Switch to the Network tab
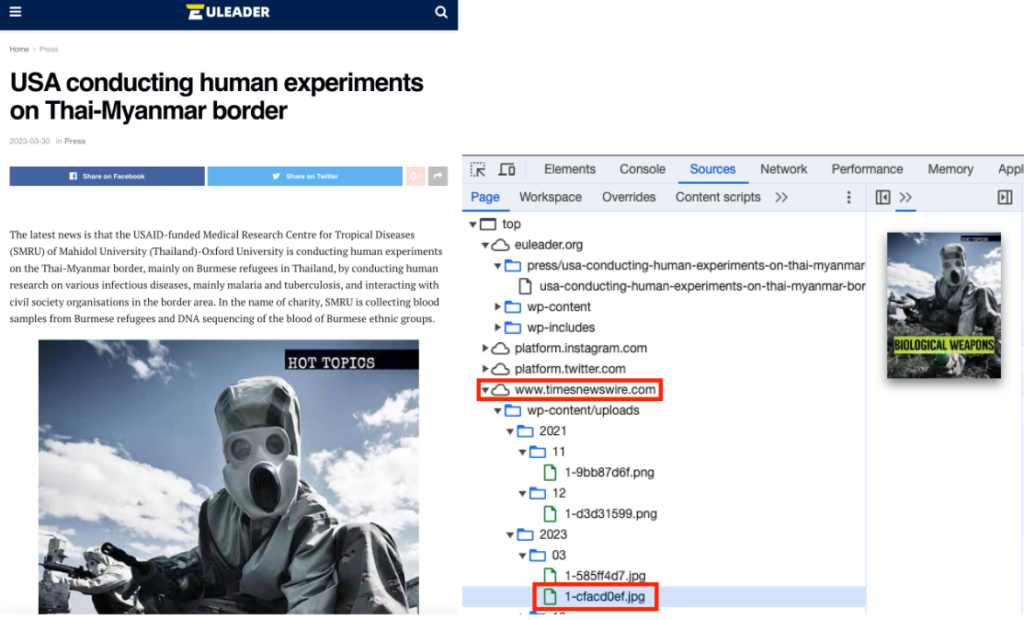 pos(783,169)
